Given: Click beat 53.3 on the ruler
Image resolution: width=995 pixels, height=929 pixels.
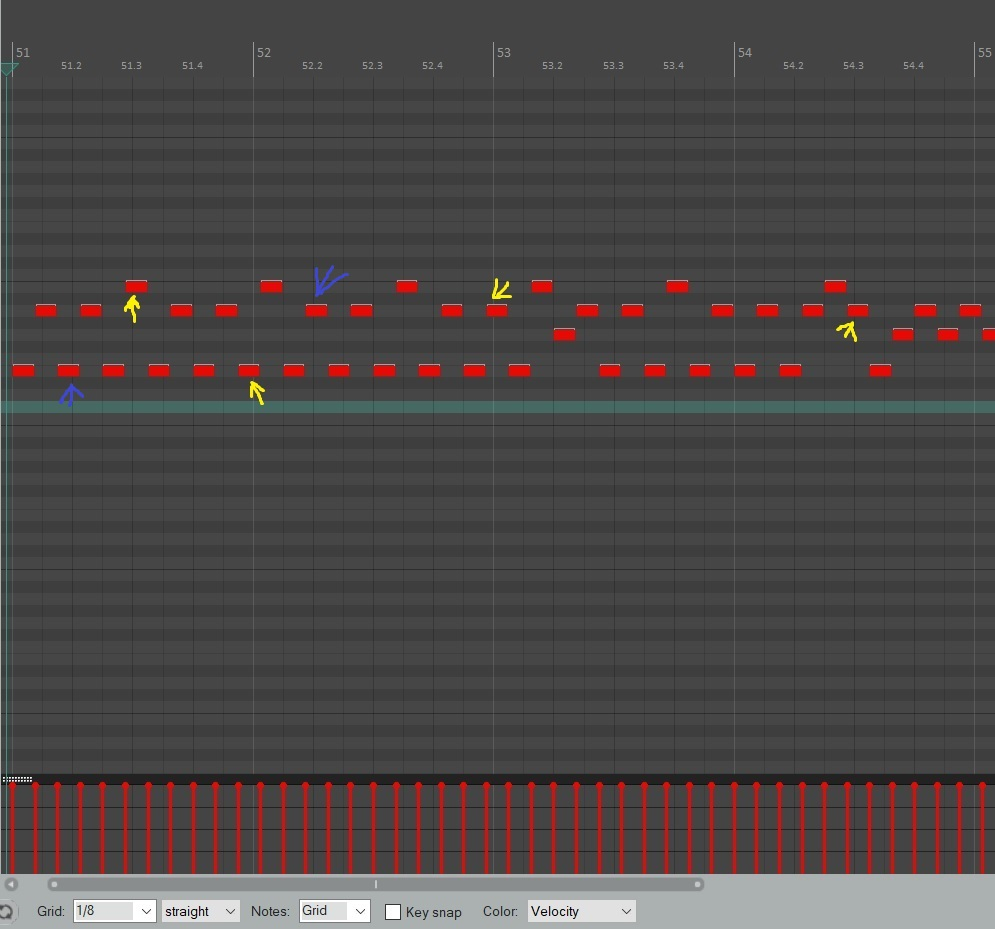Looking at the screenshot, I should 613,66.
